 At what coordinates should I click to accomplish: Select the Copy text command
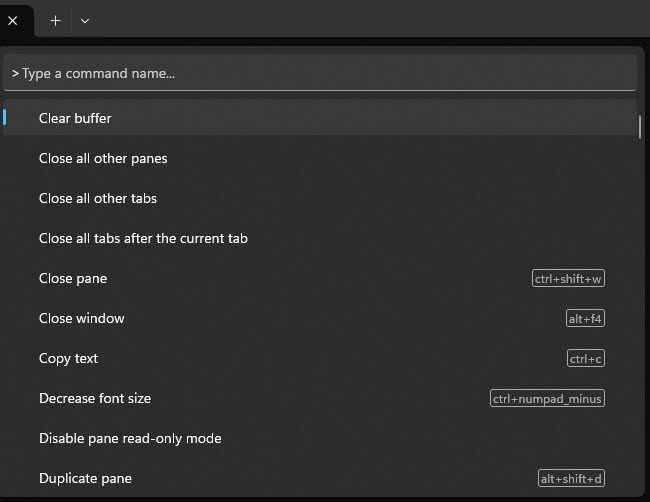click(x=68, y=358)
